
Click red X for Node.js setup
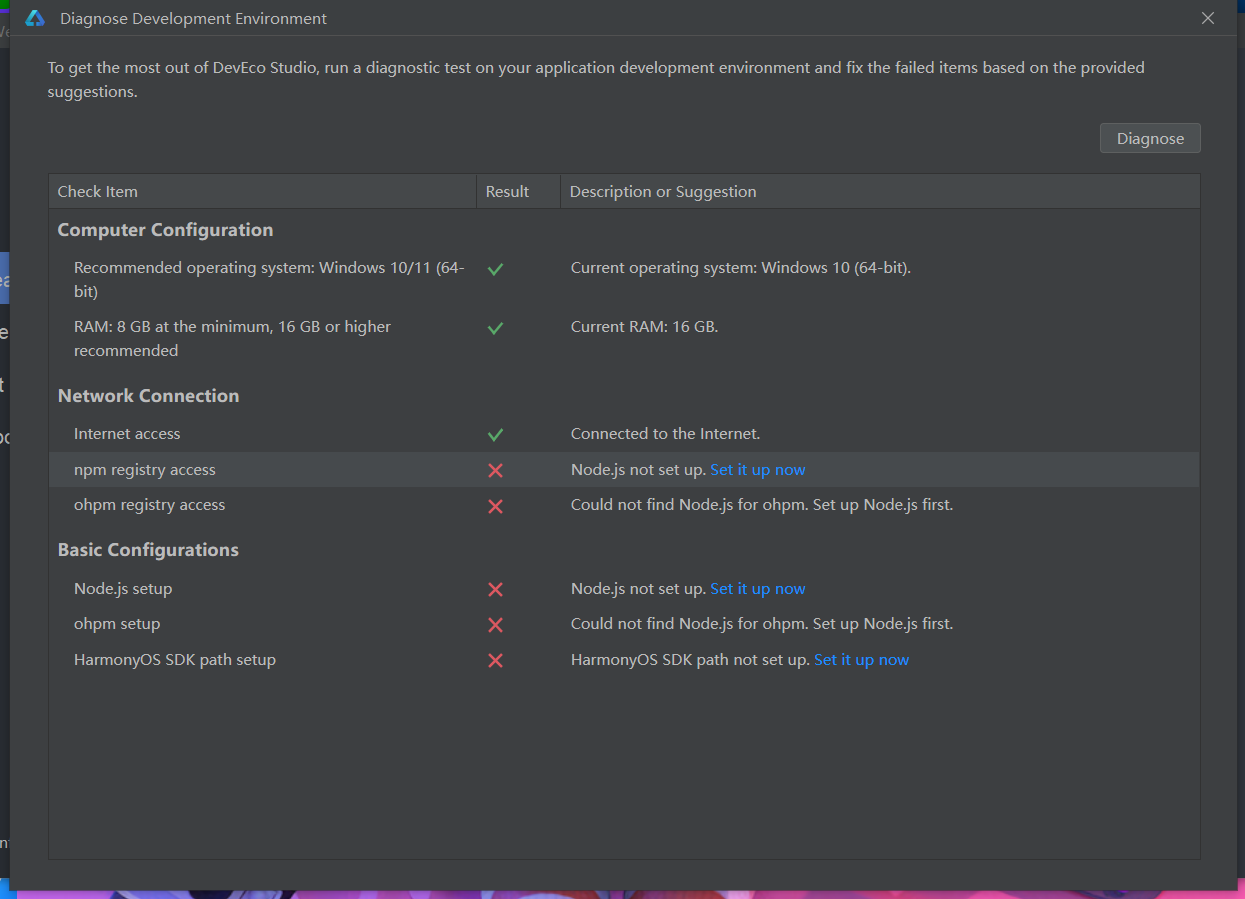pyautogui.click(x=495, y=590)
